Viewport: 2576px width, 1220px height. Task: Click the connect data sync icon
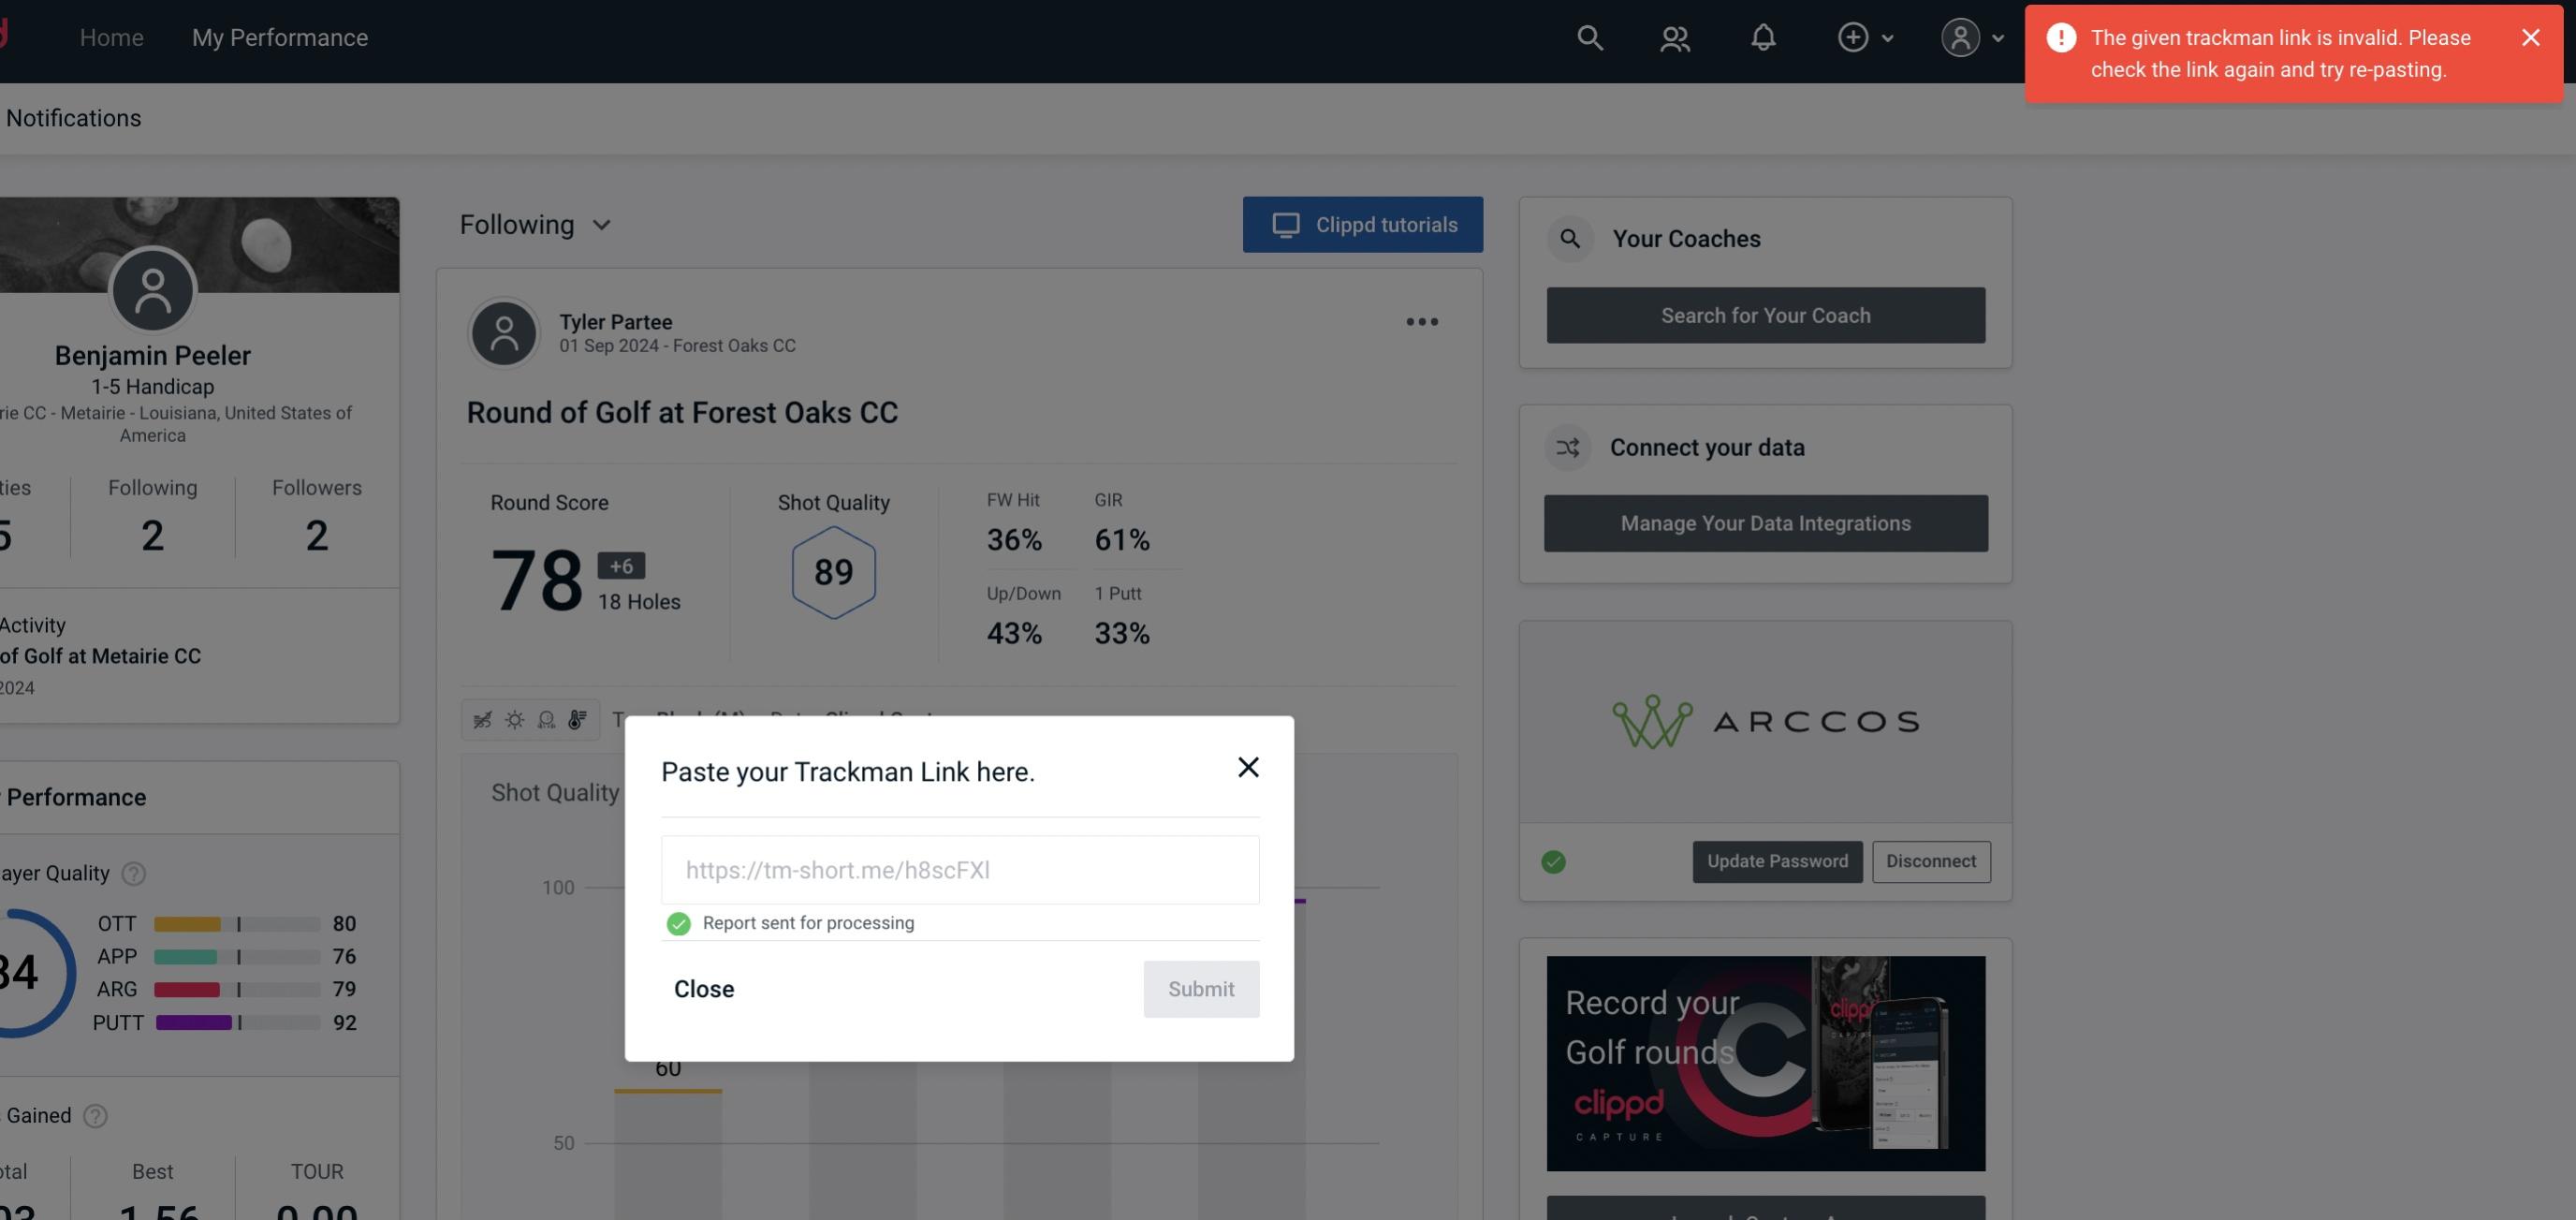tap(1569, 448)
